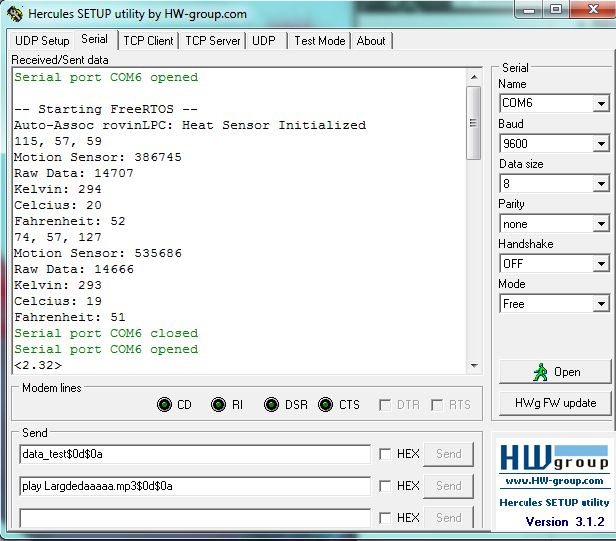
Task: Toggle the RTS checkbox
Action: 437,405
